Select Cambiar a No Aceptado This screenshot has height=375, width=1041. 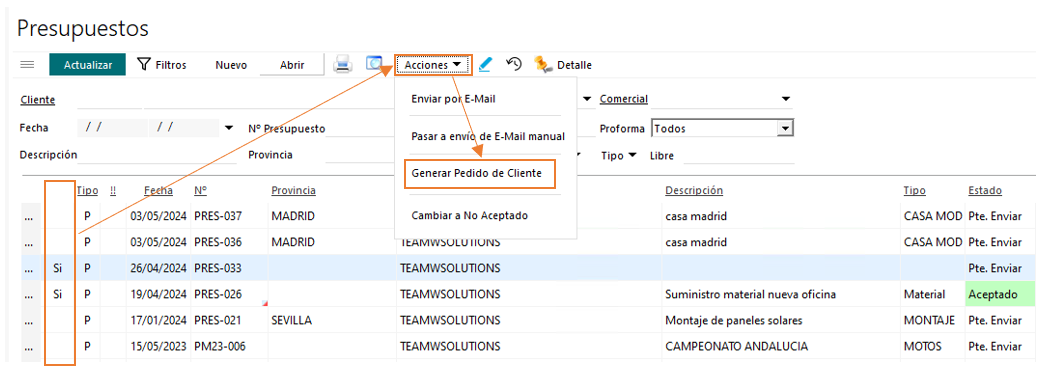(470, 216)
